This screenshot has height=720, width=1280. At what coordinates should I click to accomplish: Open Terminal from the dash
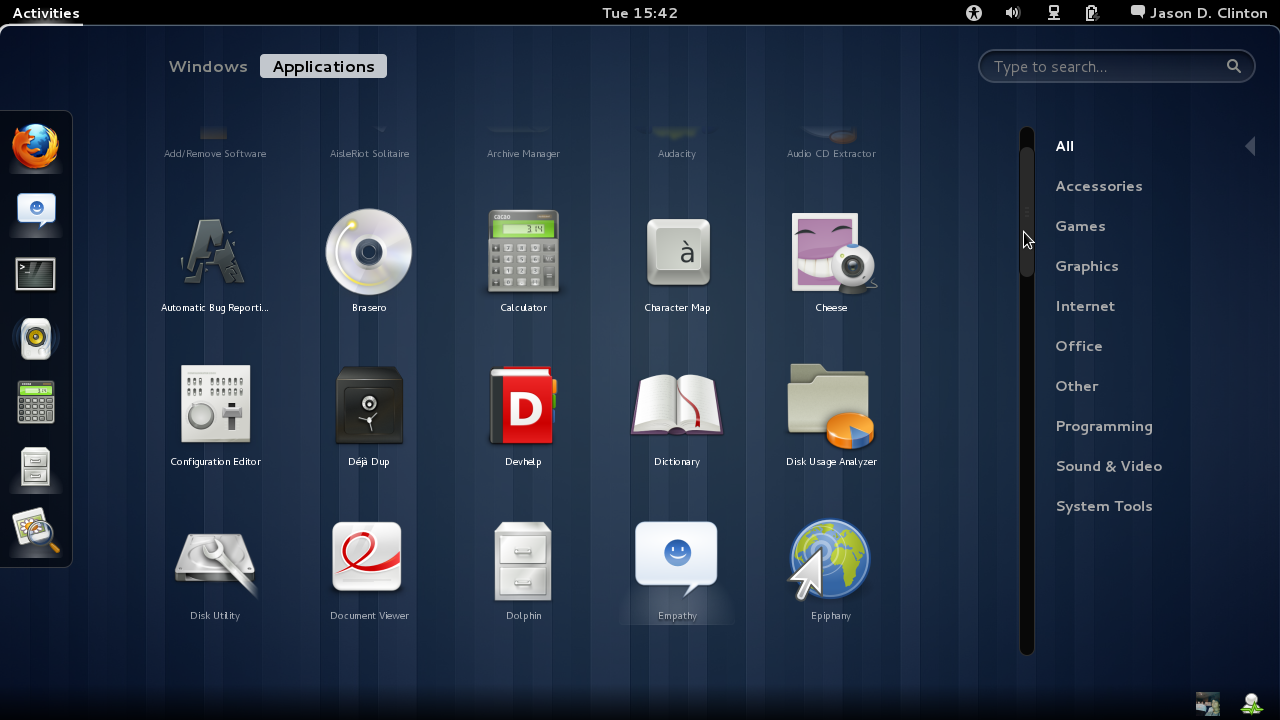pyautogui.click(x=36, y=274)
